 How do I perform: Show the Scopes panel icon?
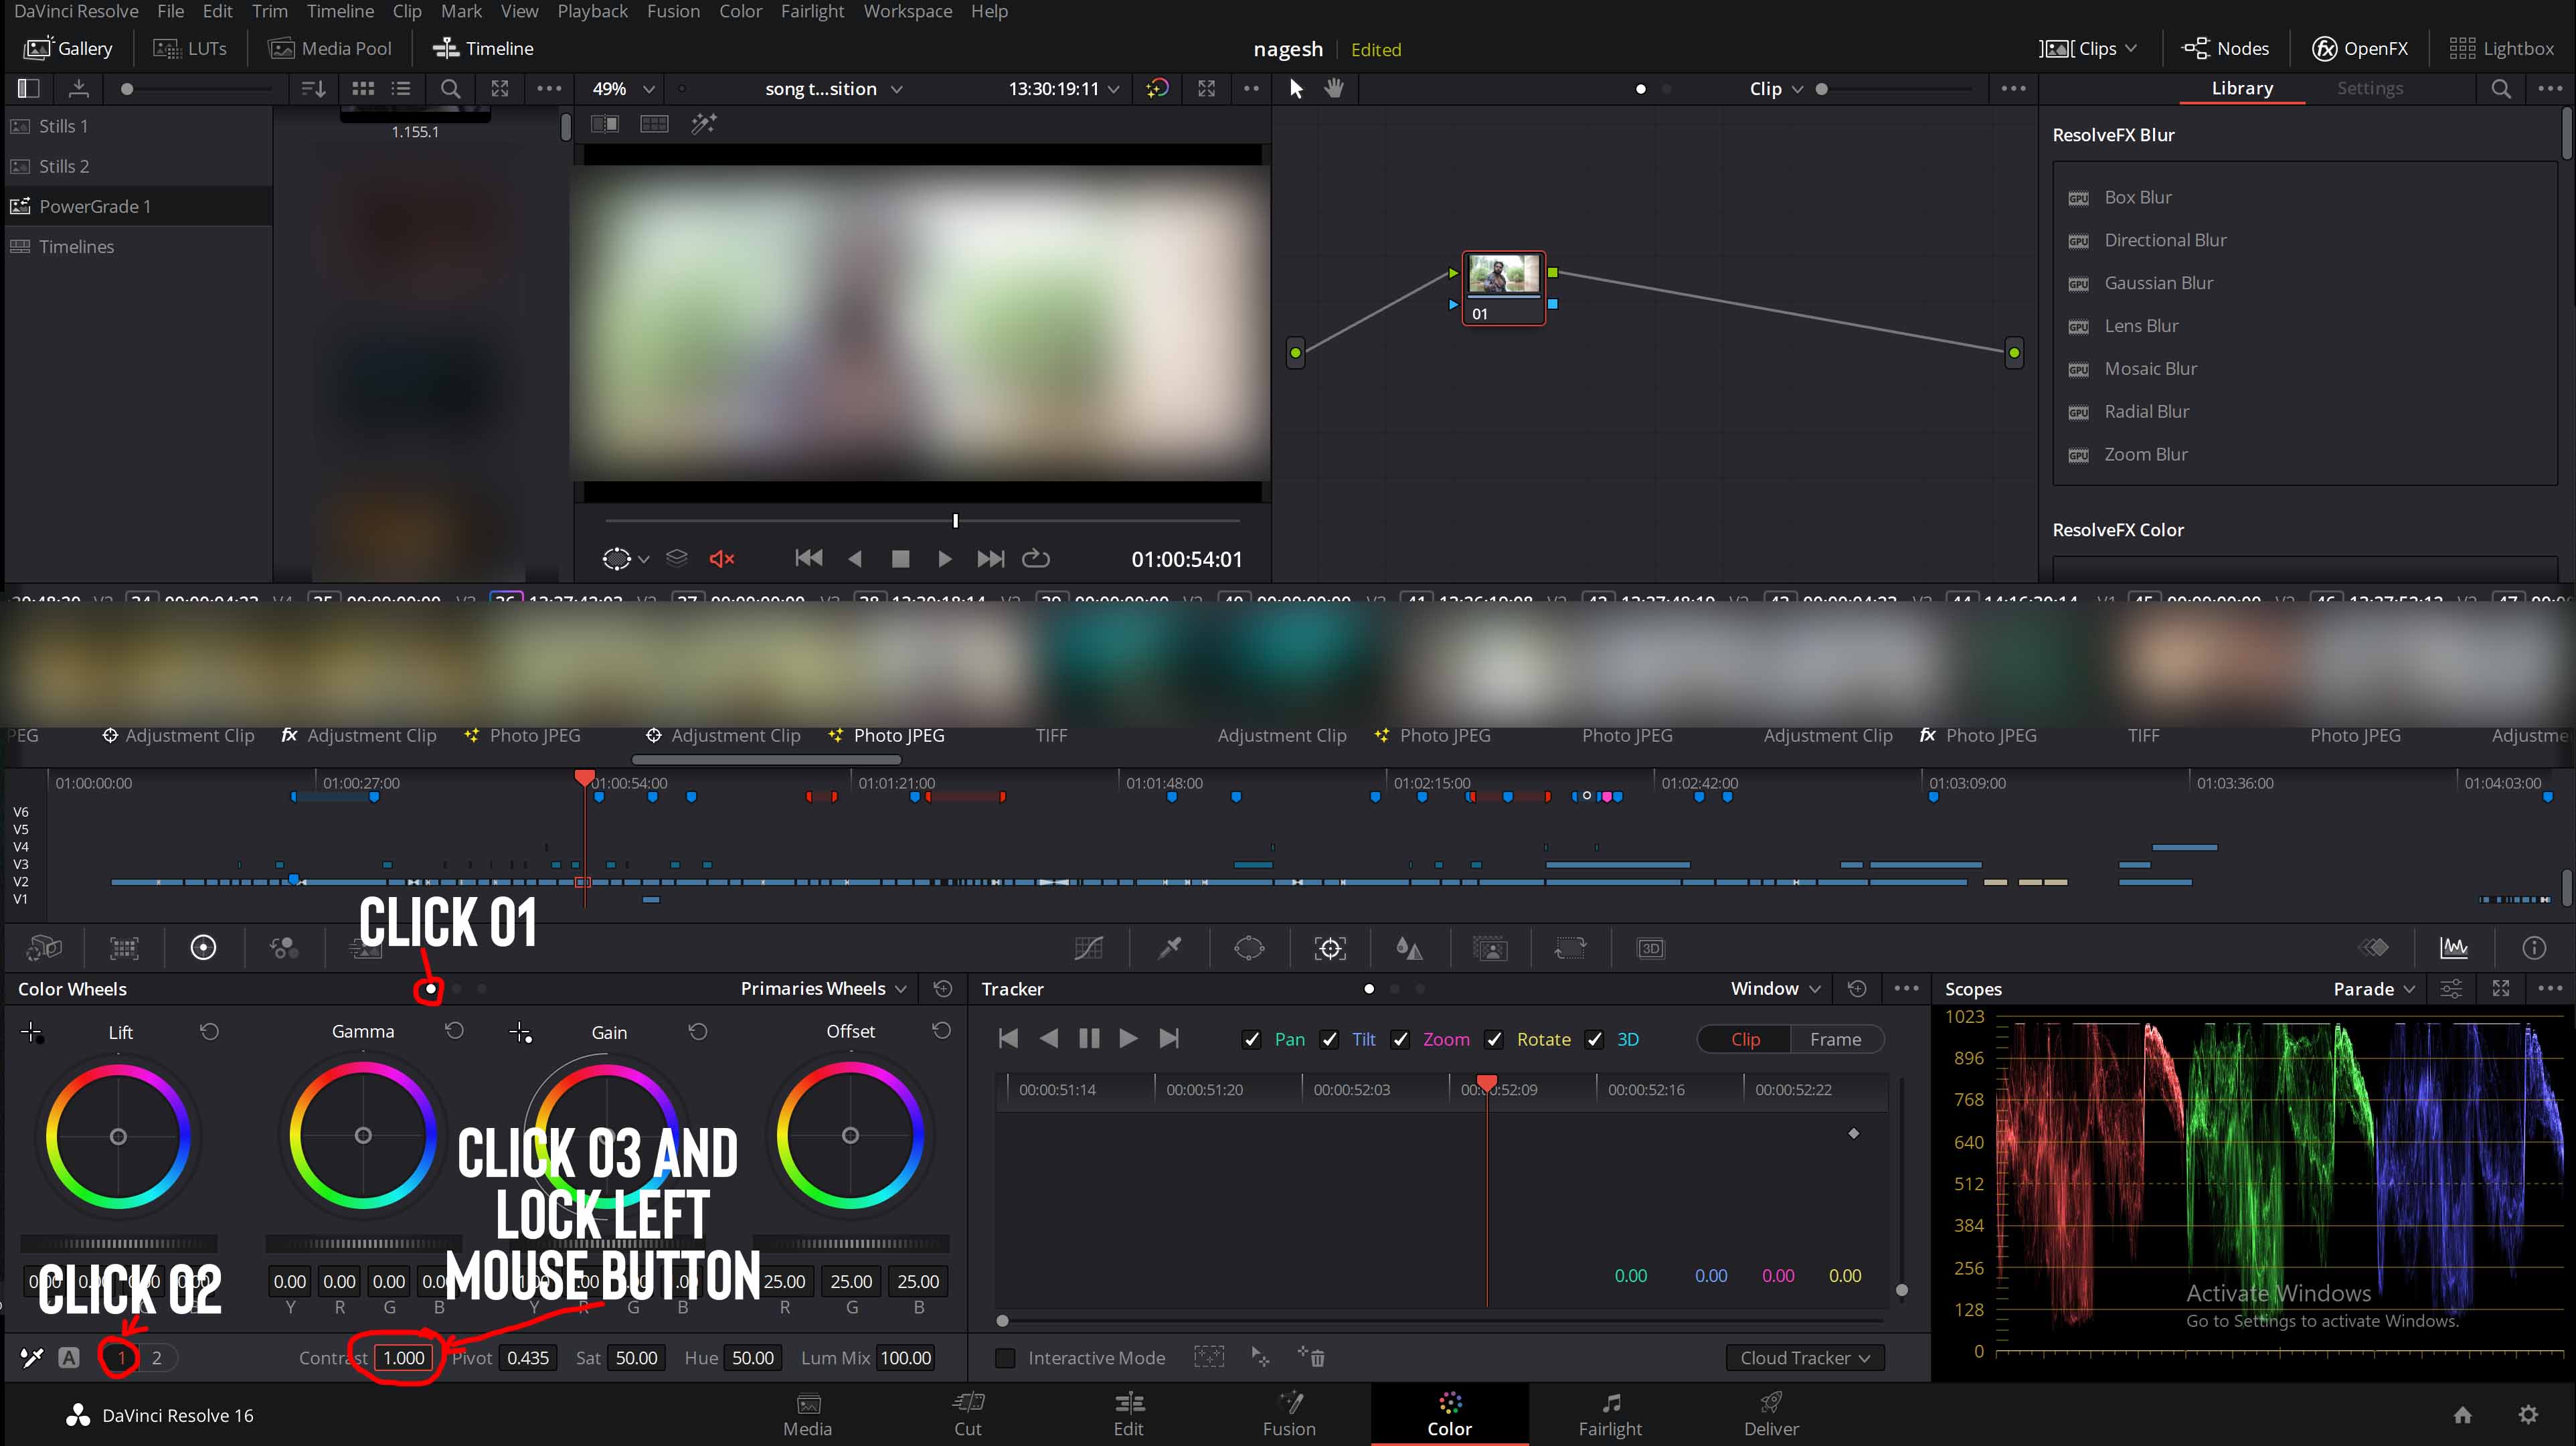pyautogui.click(x=2454, y=947)
